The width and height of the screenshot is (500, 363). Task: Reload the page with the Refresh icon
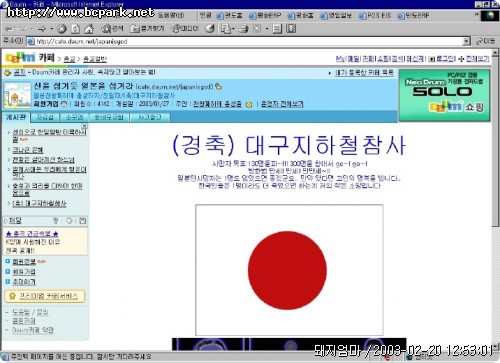[x=76, y=29]
